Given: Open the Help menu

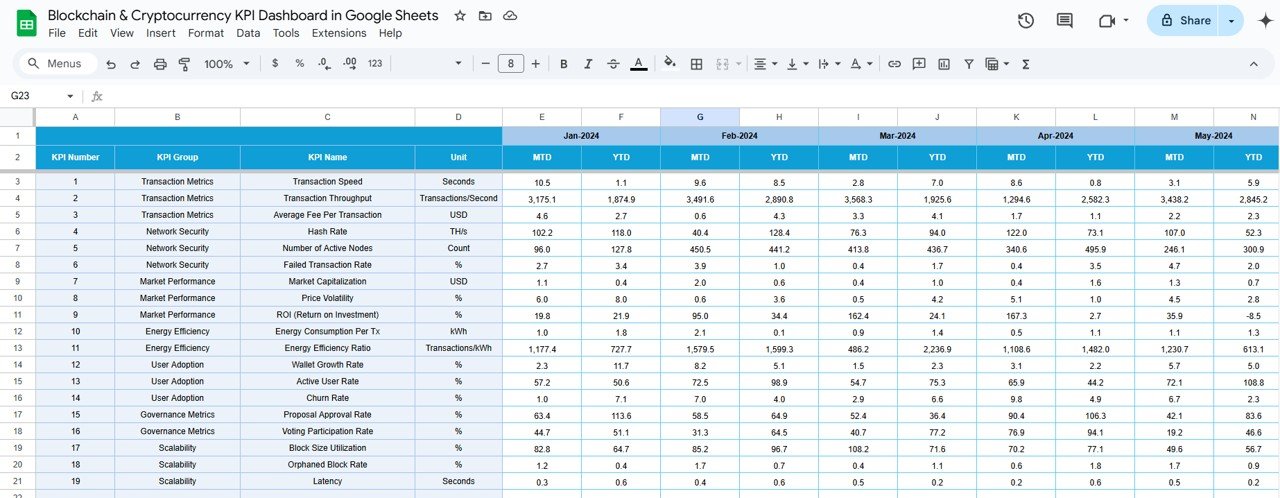Looking at the screenshot, I should (x=390, y=33).
